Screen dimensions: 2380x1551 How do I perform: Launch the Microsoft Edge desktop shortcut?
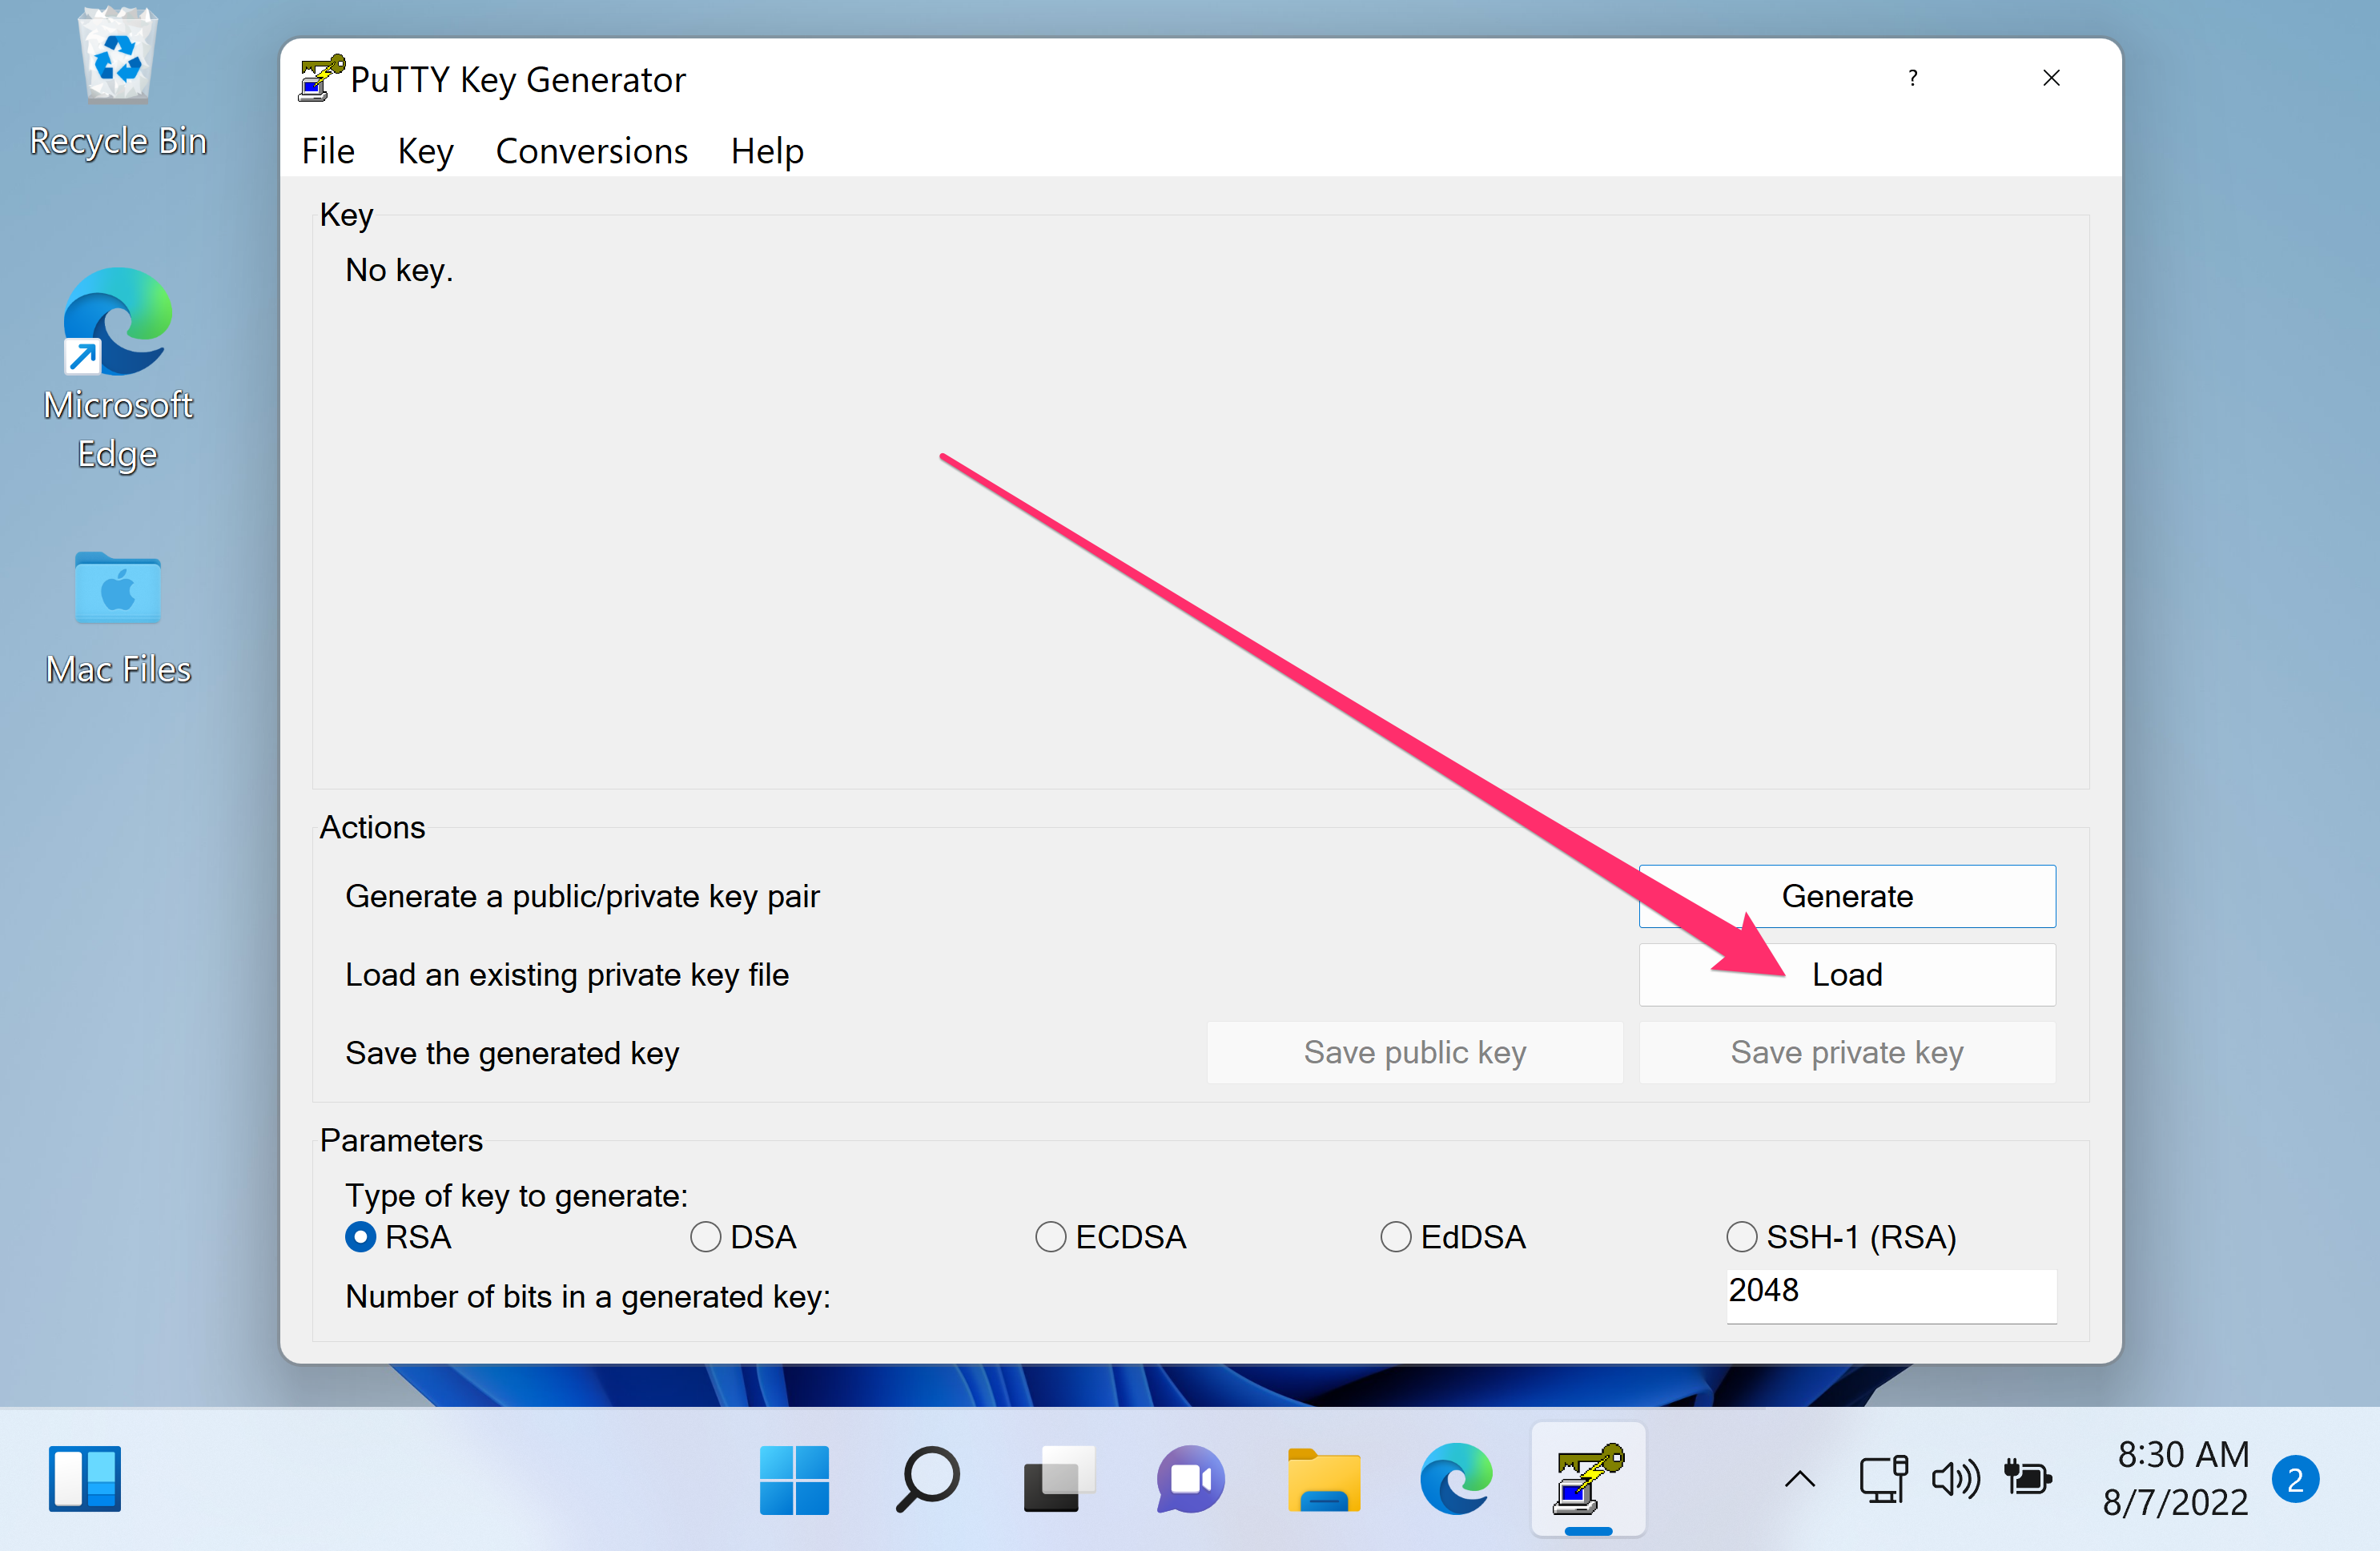pyautogui.click(x=118, y=370)
